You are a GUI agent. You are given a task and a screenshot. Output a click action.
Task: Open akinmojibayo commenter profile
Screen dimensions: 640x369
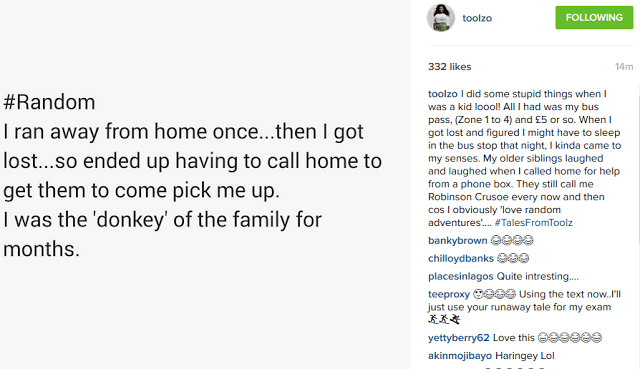point(460,356)
